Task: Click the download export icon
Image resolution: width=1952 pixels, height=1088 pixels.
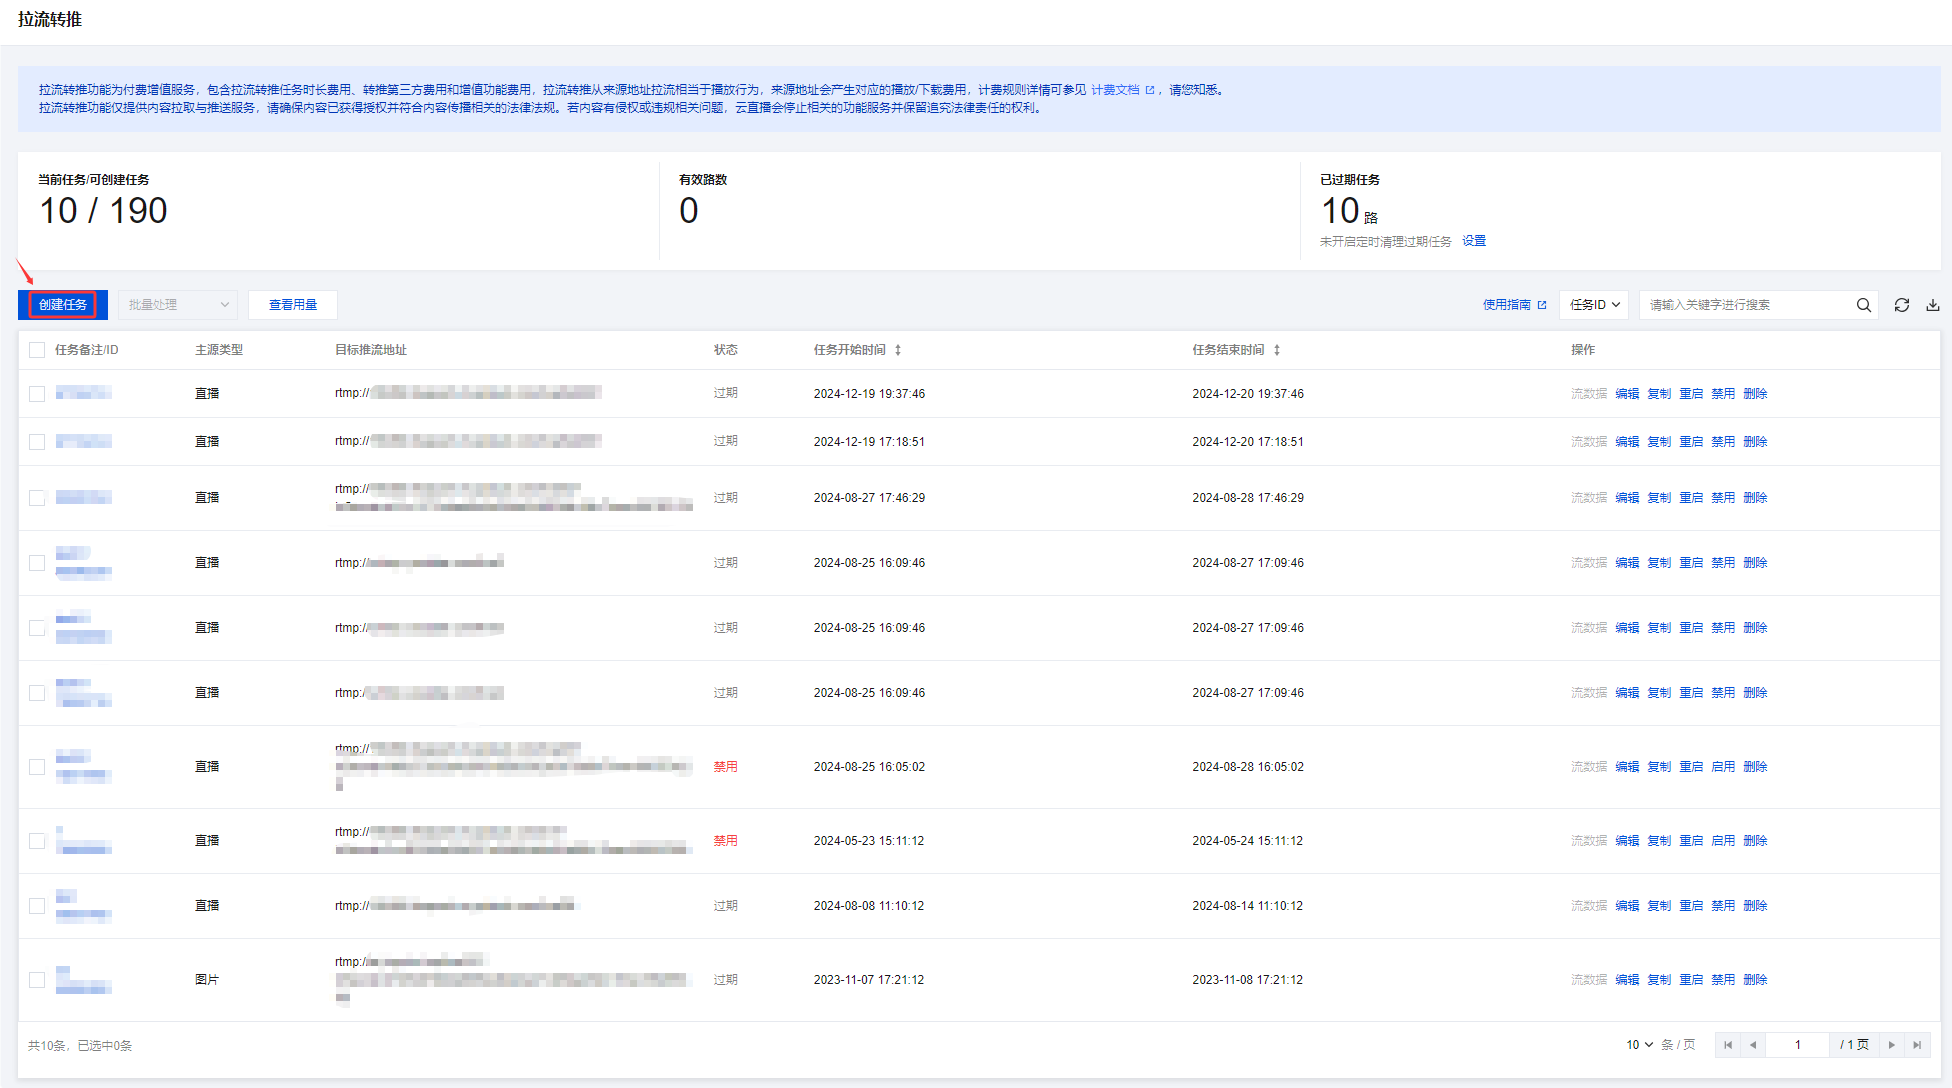Action: [1932, 305]
